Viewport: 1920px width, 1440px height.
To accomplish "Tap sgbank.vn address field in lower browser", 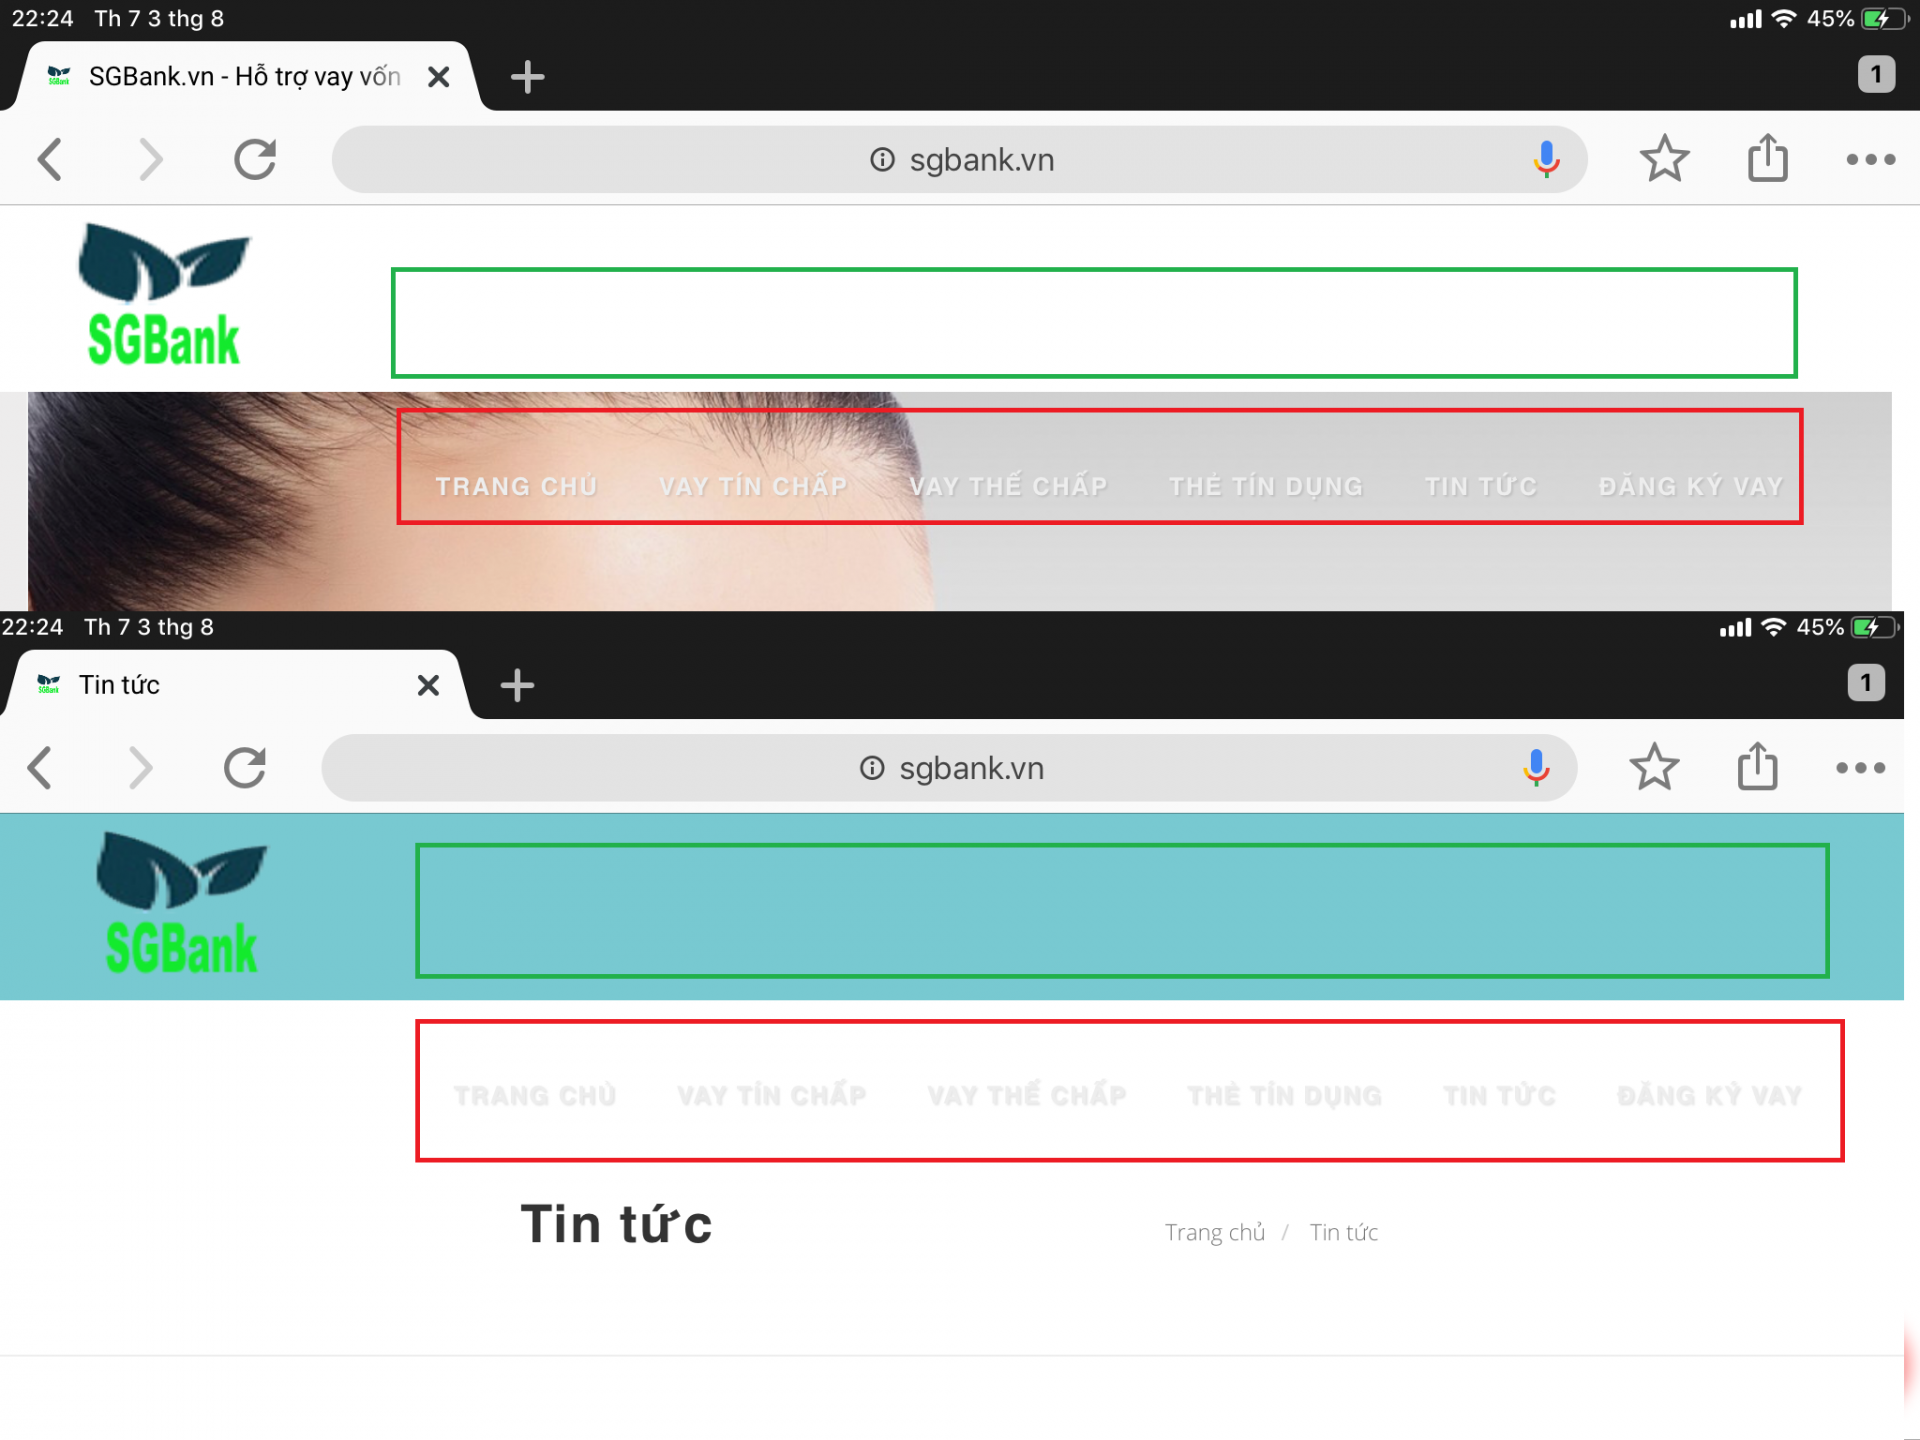I will click(950, 768).
